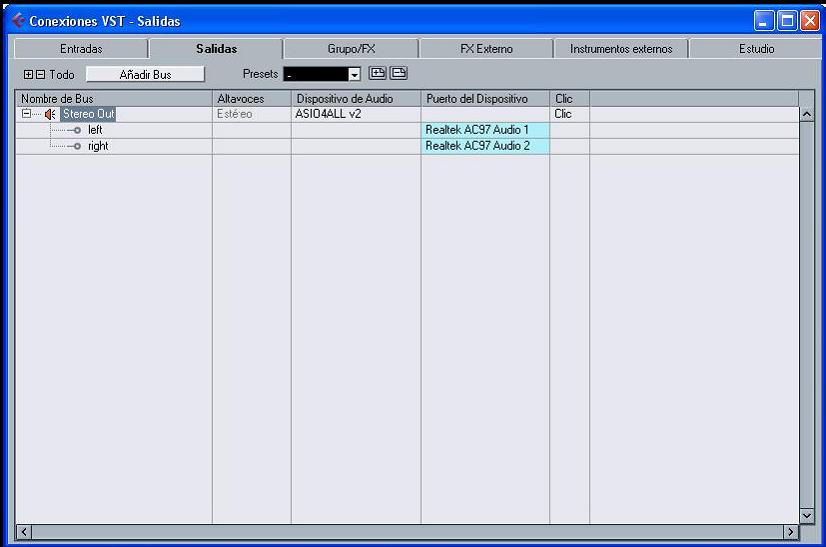Click the Puerto del Dispositivo column header
The width and height of the screenshot is (826, 547).
(x=485, y=99)
